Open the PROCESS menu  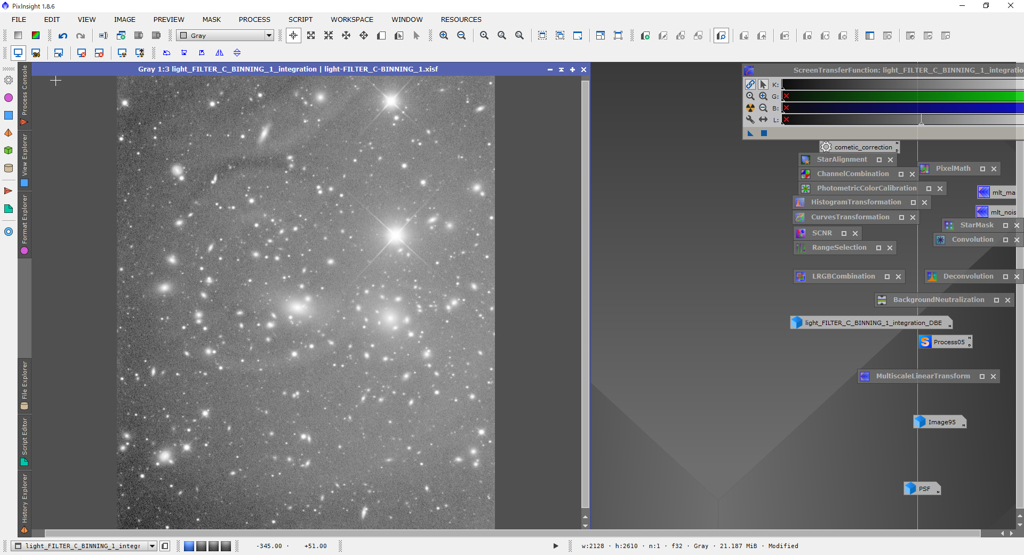tap(254, 20)
